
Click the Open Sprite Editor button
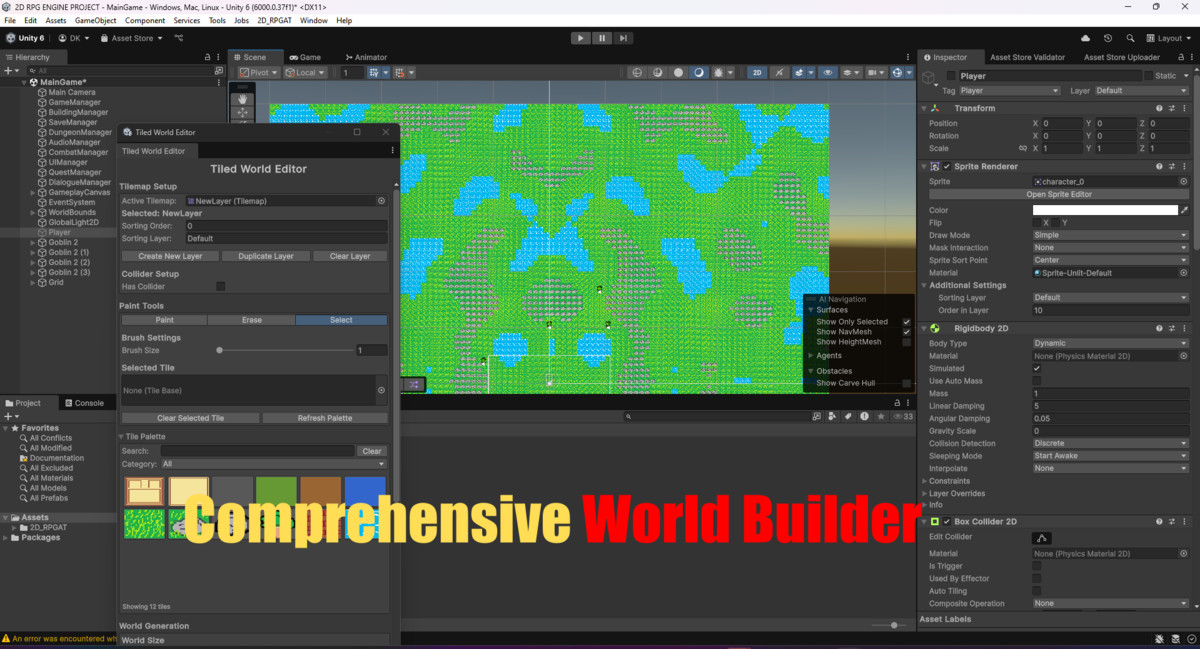point(1059,194)
